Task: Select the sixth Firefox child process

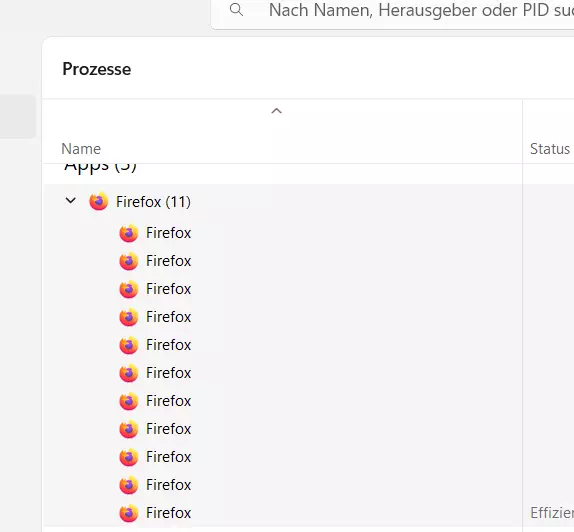Action: tap(282, 373)
